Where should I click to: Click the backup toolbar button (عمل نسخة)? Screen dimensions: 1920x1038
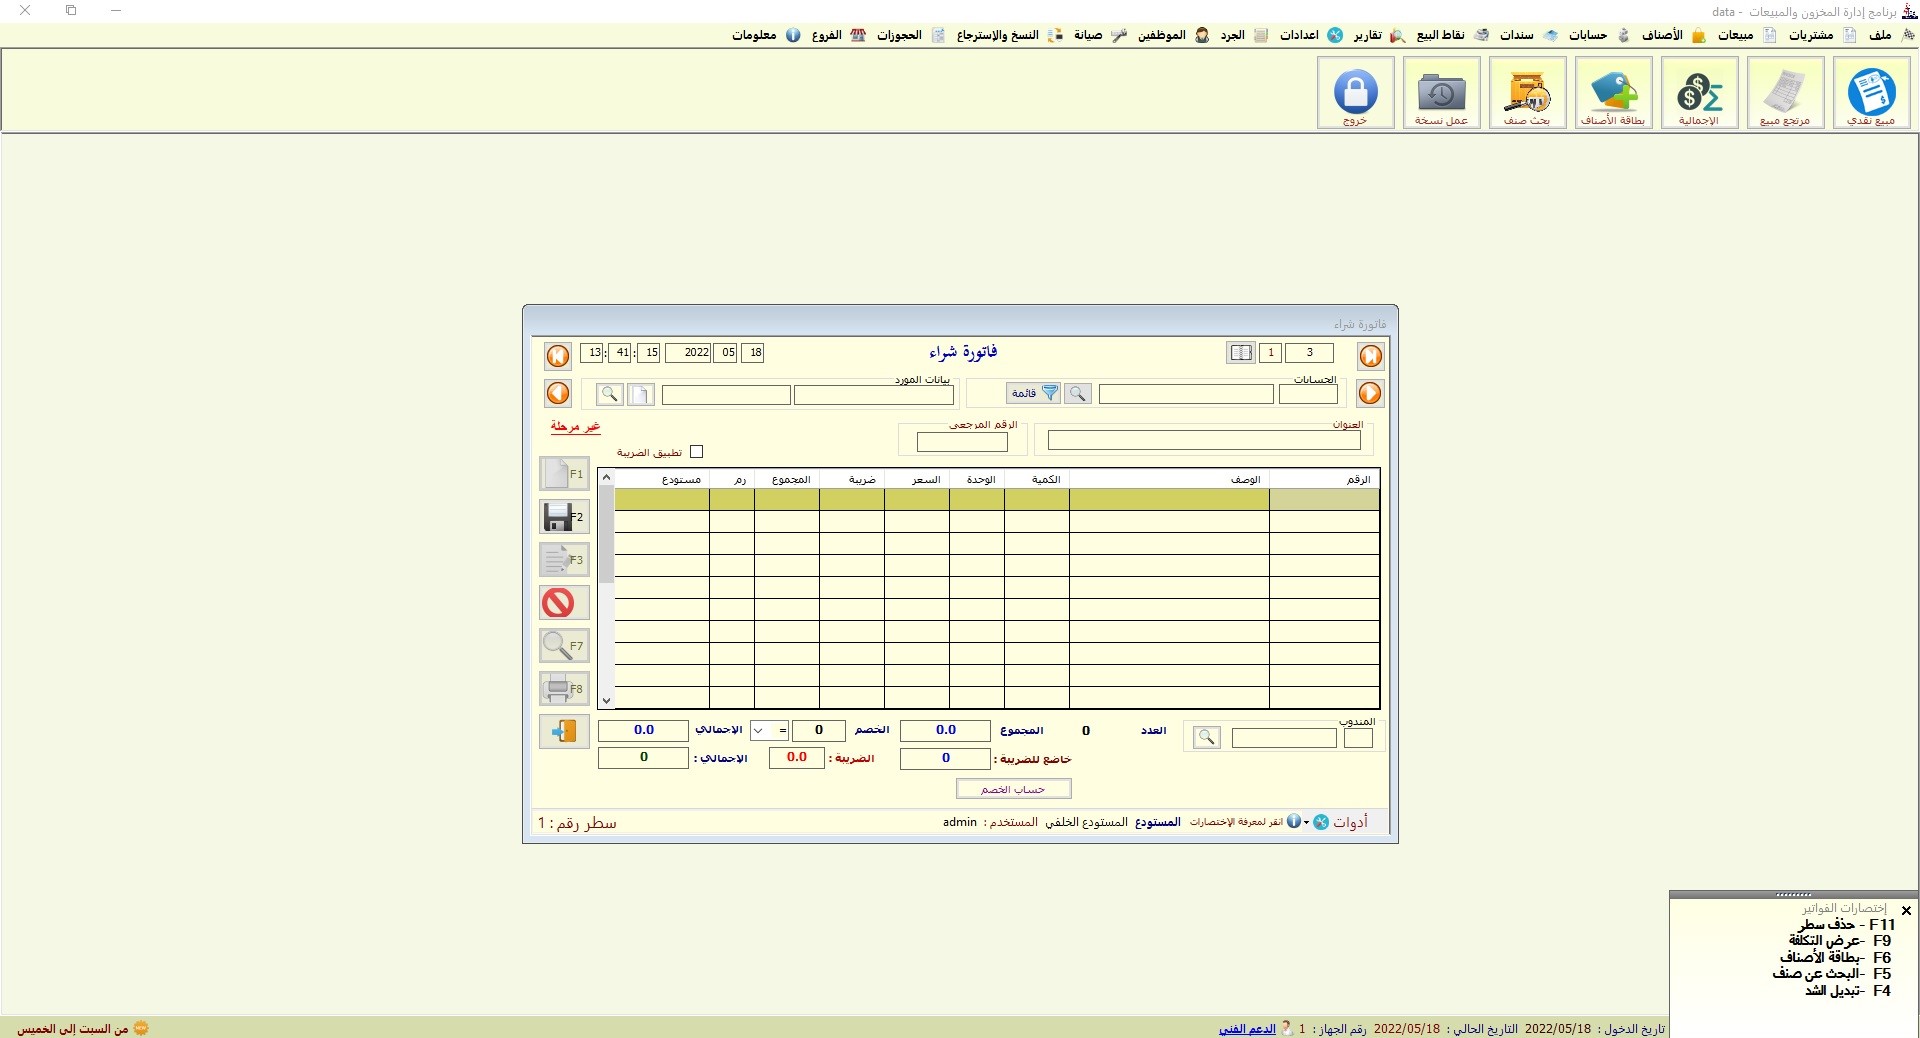pyautogui.click(x=1441, y=93)
